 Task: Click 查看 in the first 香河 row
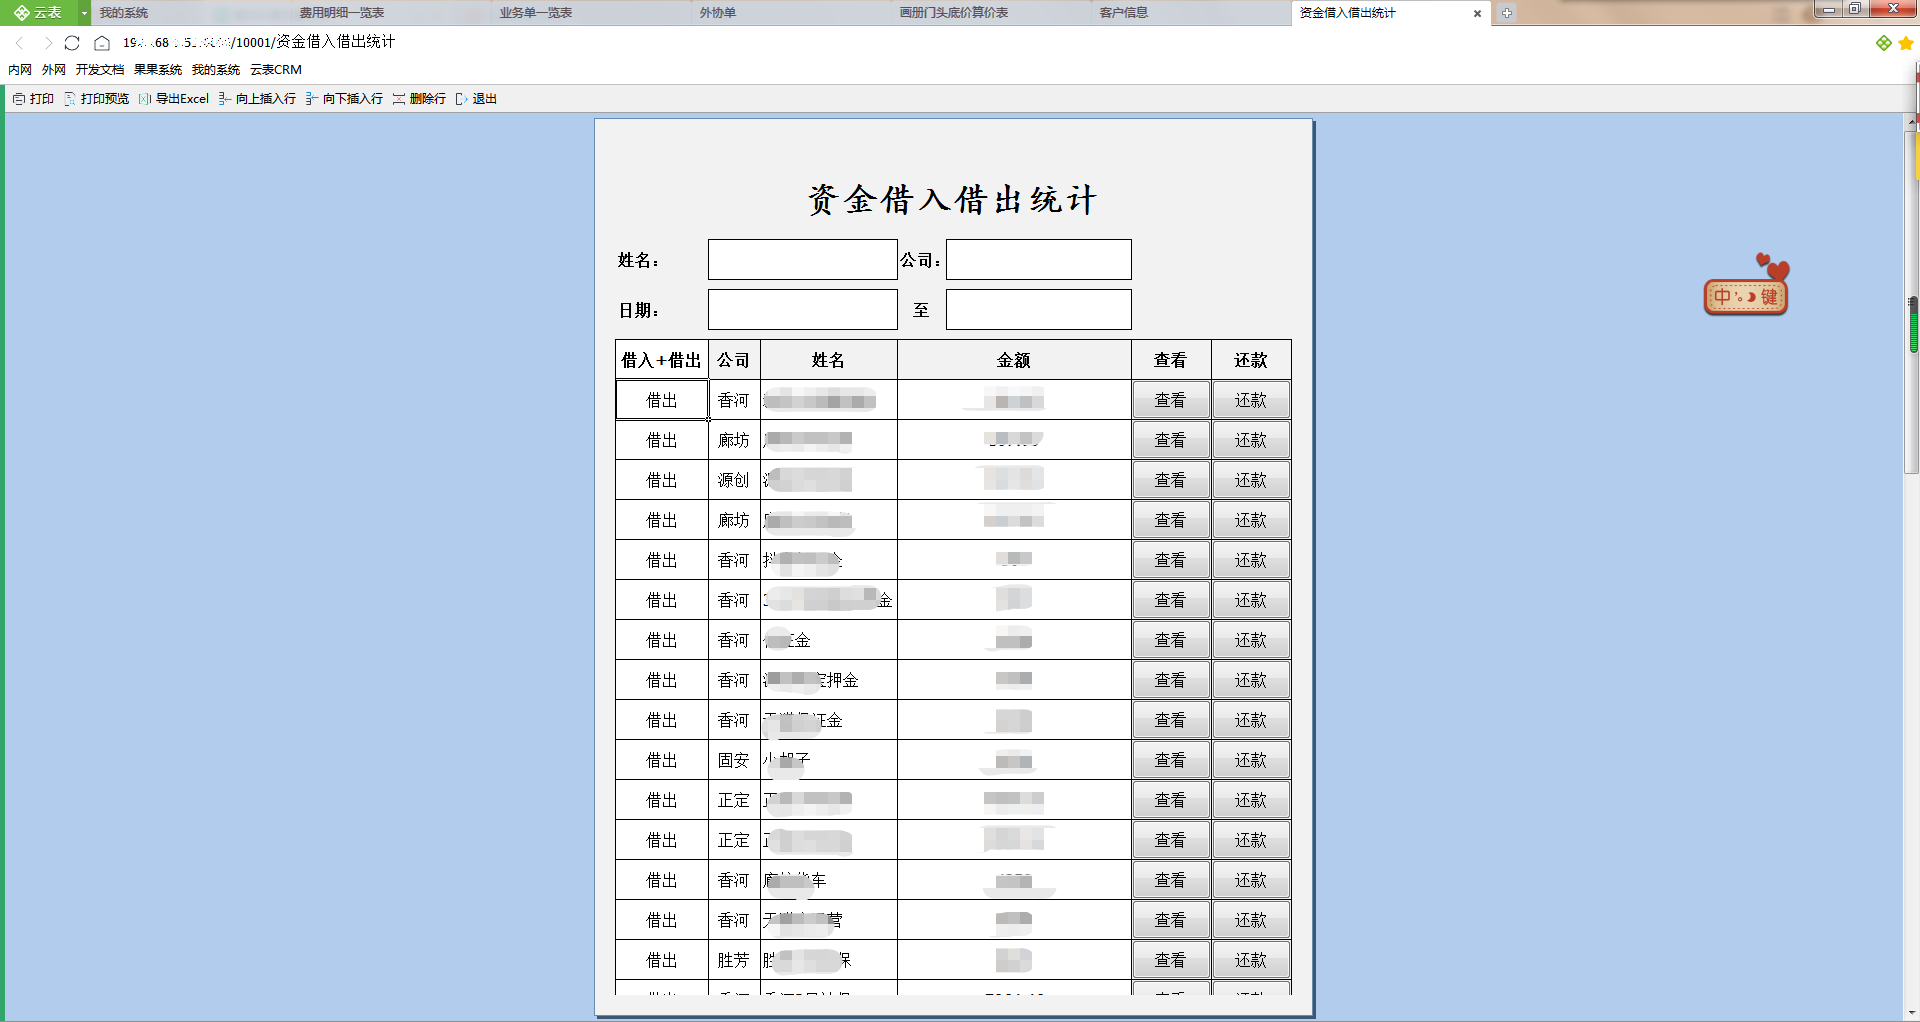[1171, 400]
